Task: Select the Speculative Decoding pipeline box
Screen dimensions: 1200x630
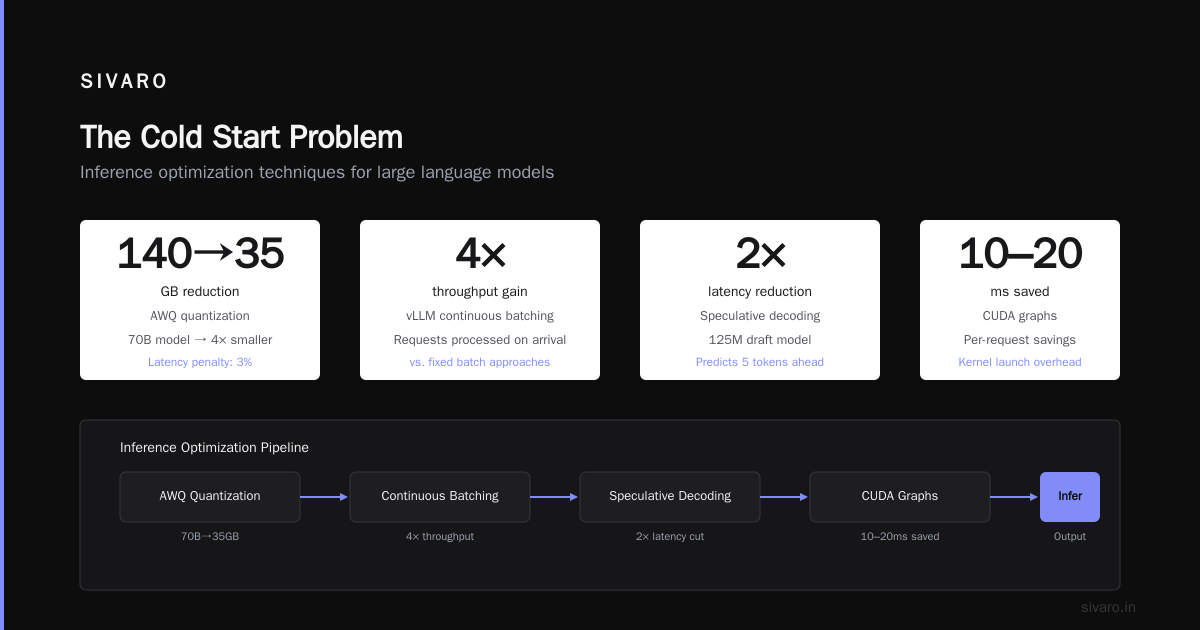Action: (x=670, y=497)
